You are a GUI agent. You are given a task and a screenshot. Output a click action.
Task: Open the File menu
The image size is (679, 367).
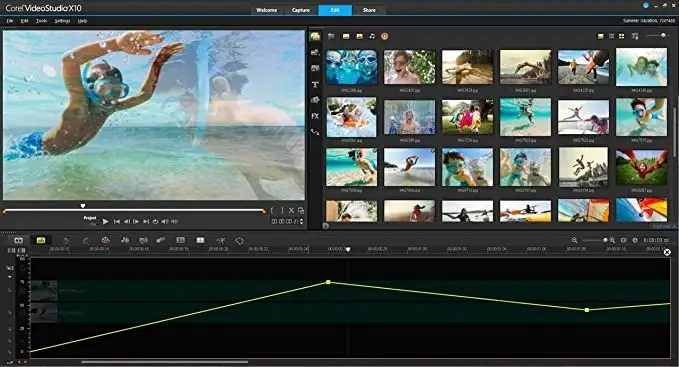10,21
